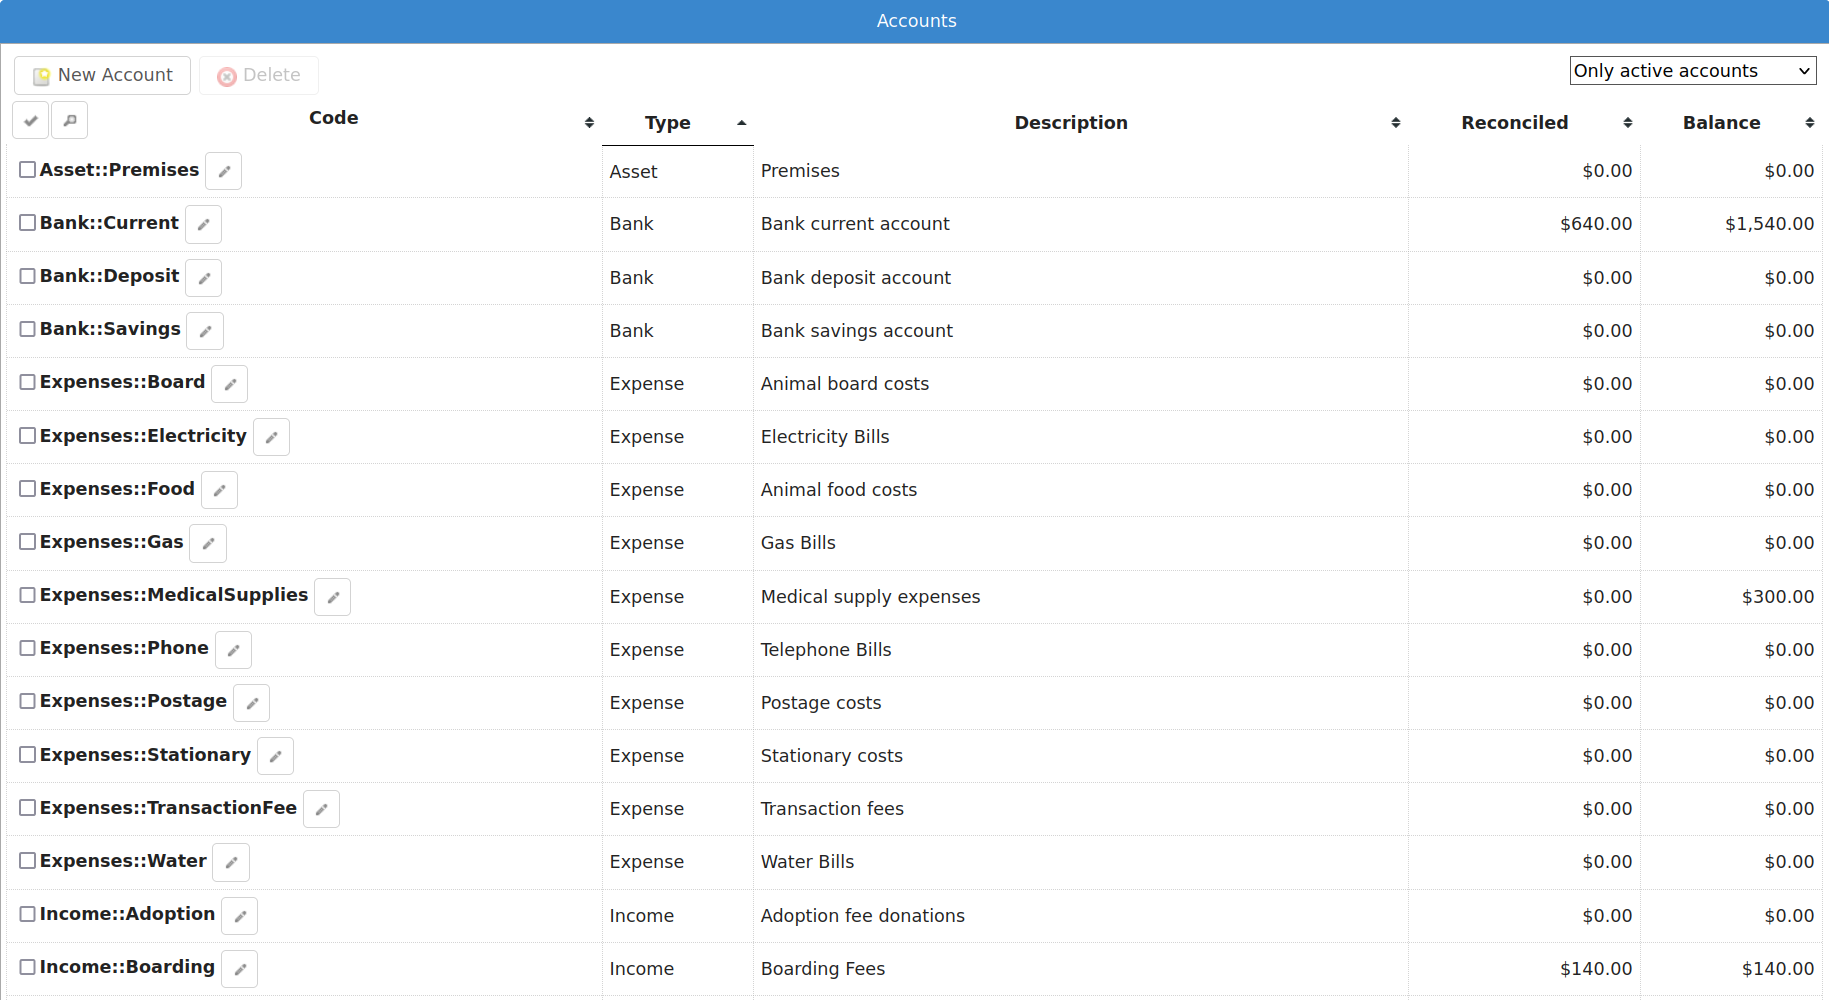Edit Expenses::TransactionFee via pencil icon
The height and width of the screenshot is (1000, 1829).
[321, 809]
